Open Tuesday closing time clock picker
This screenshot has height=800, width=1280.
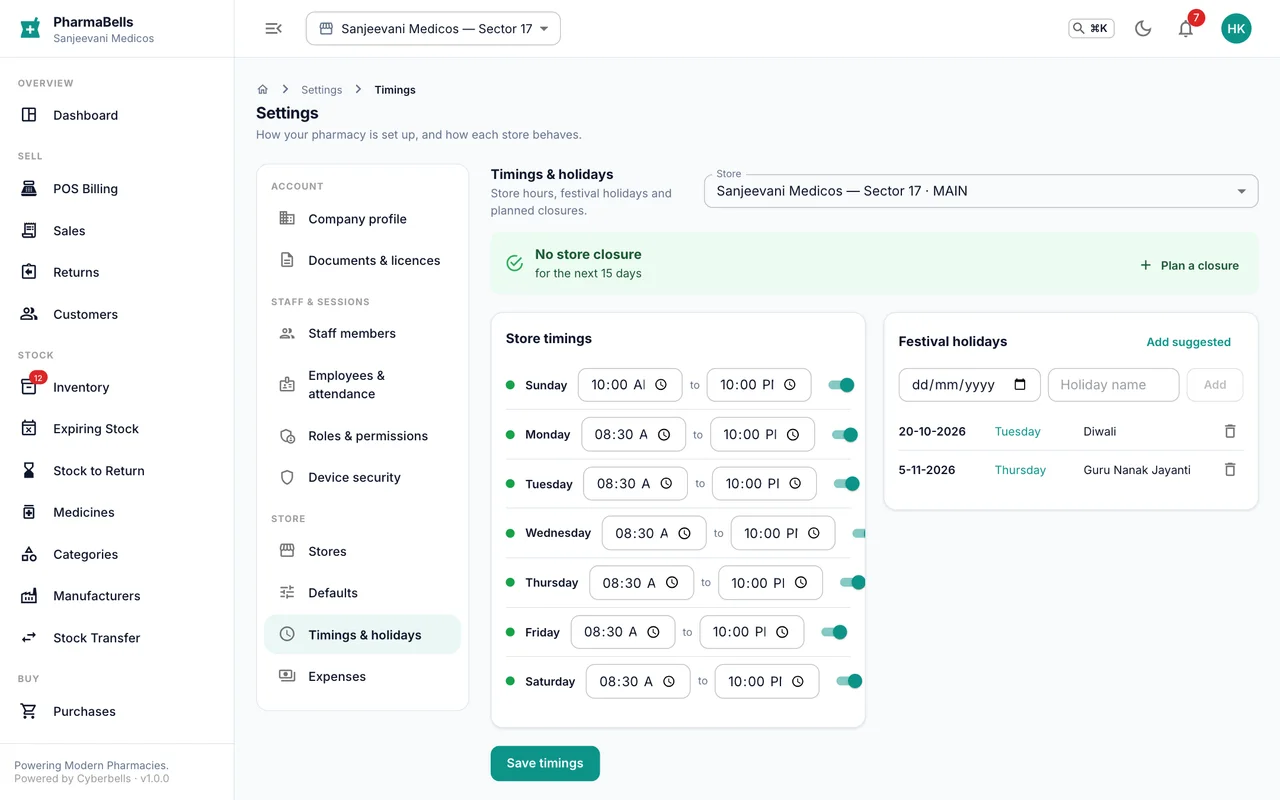pyautogui.click(x=795, y=484)
